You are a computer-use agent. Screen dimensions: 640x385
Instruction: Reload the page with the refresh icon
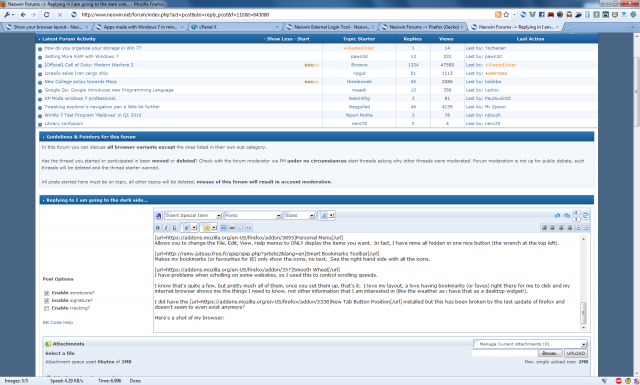pyautogui.click(x=47, y=15)
